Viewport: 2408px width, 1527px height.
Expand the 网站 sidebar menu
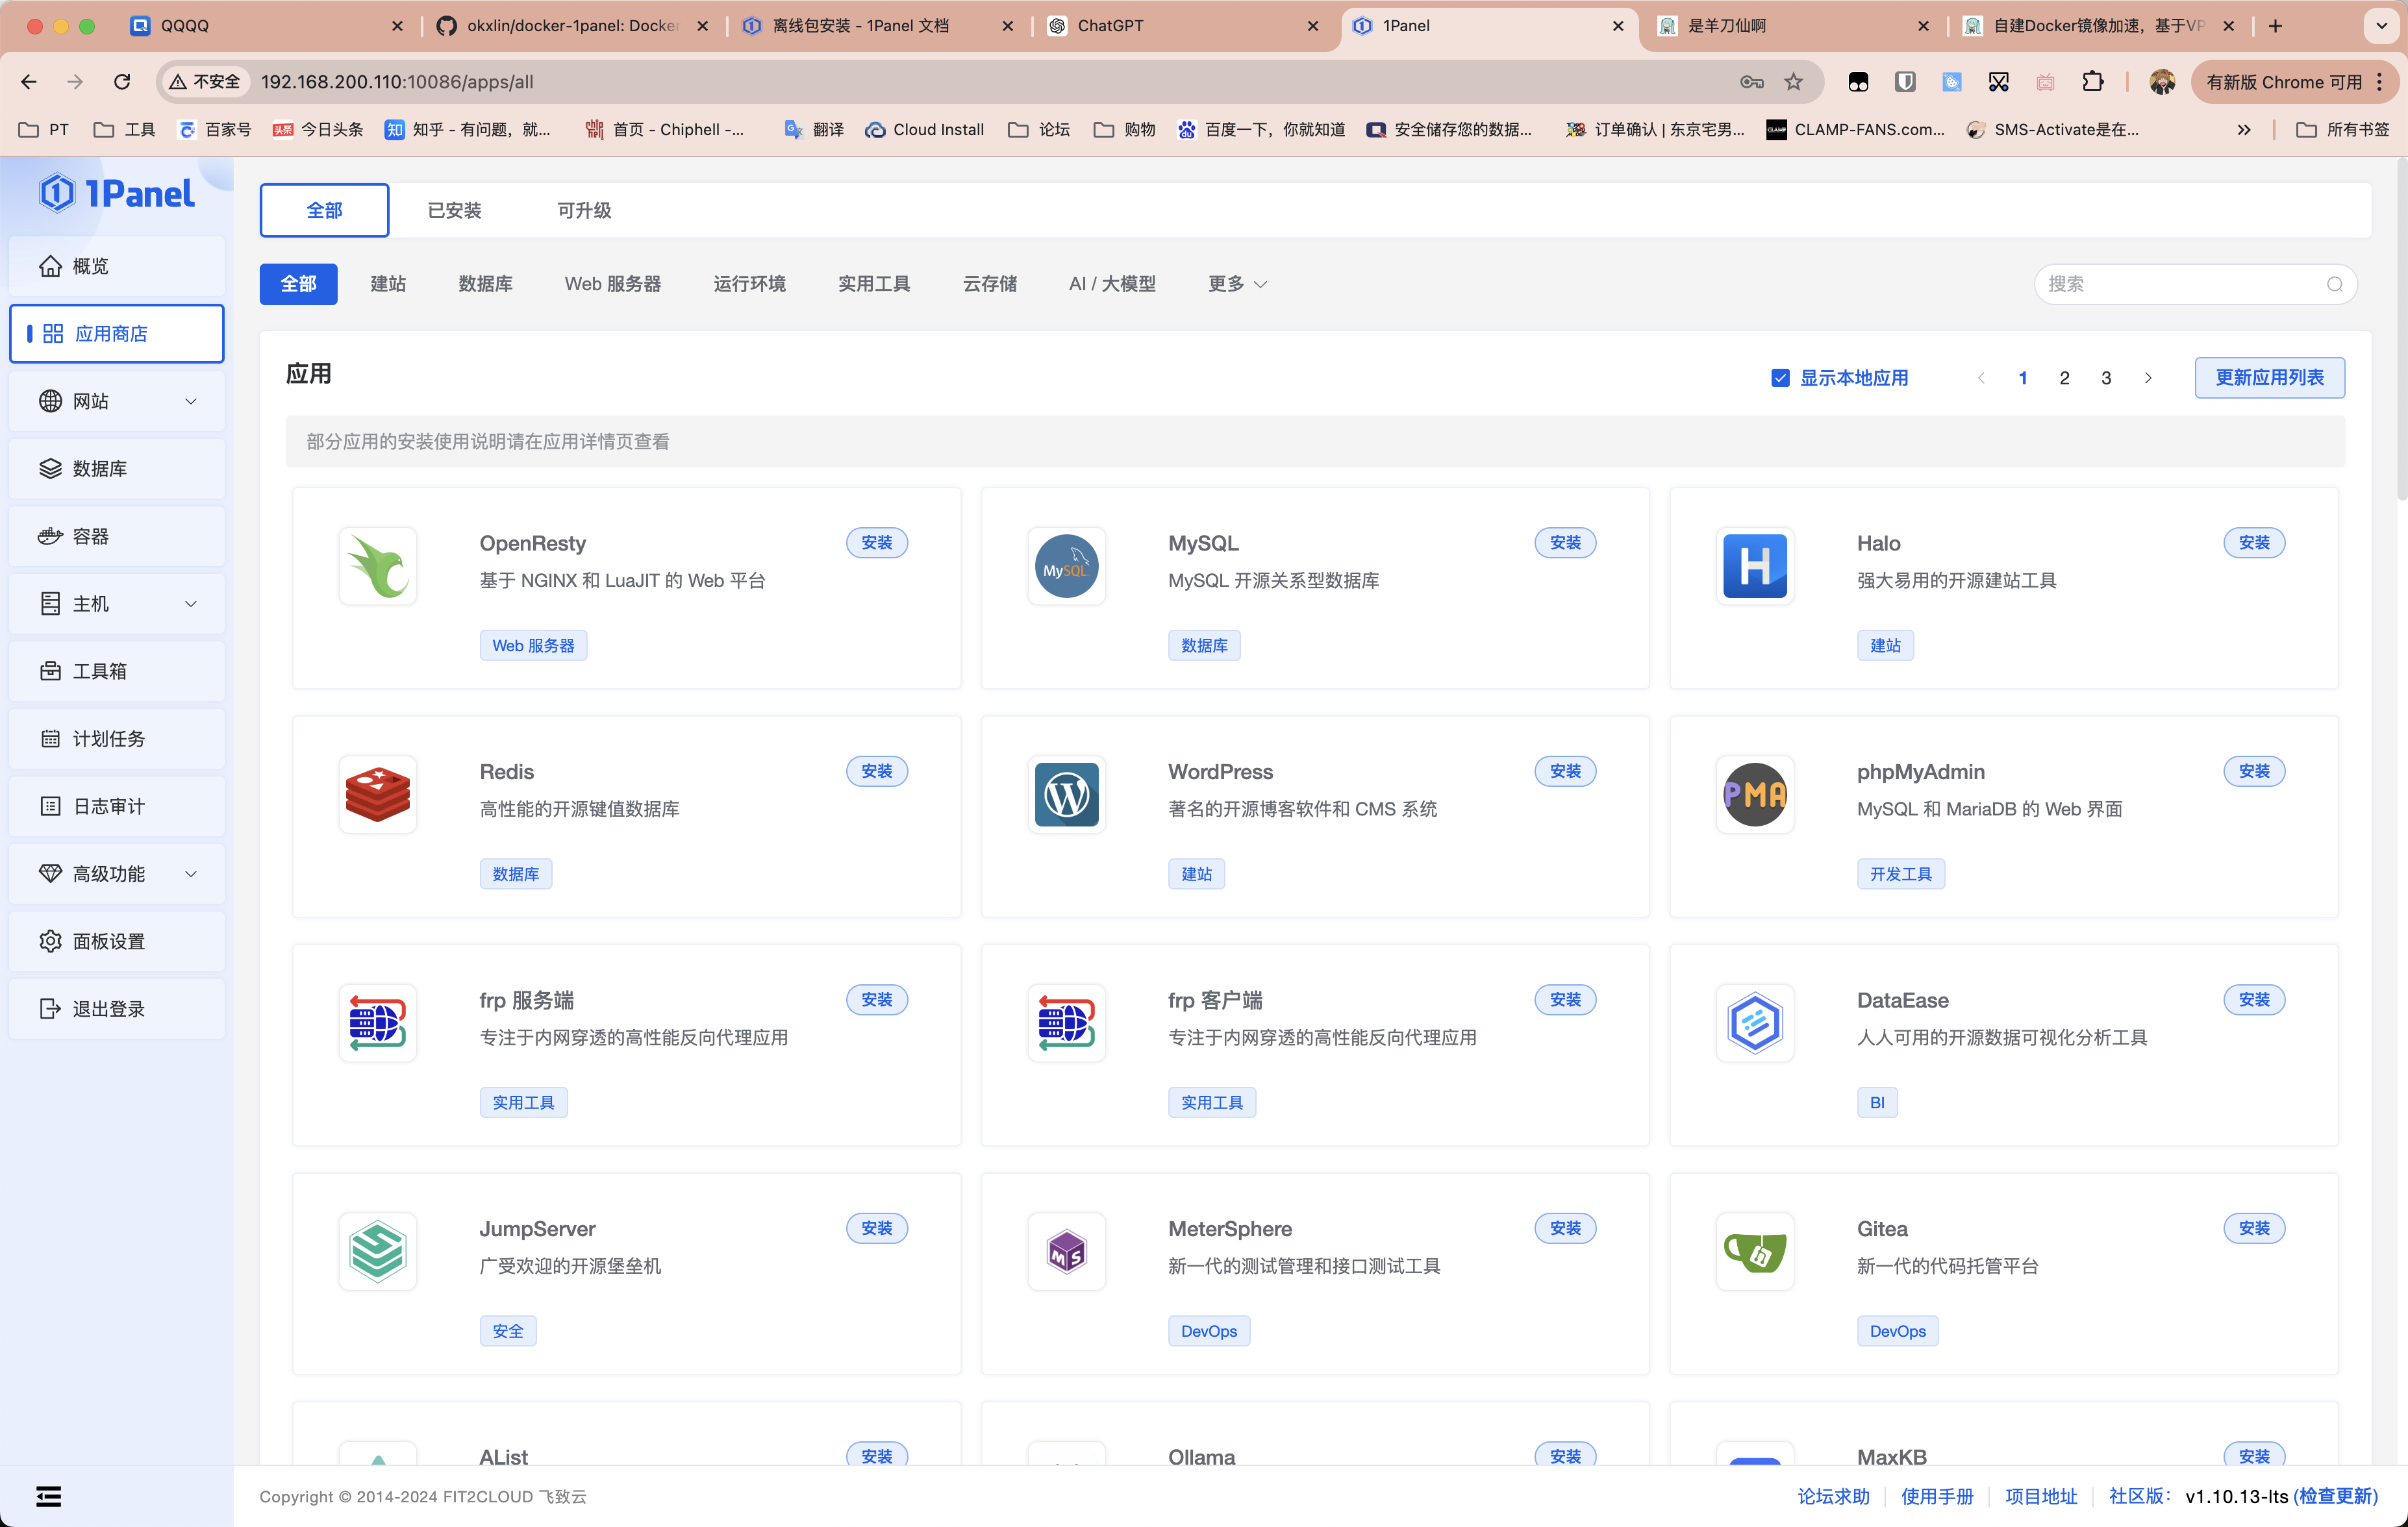click(x=116, y=401)
